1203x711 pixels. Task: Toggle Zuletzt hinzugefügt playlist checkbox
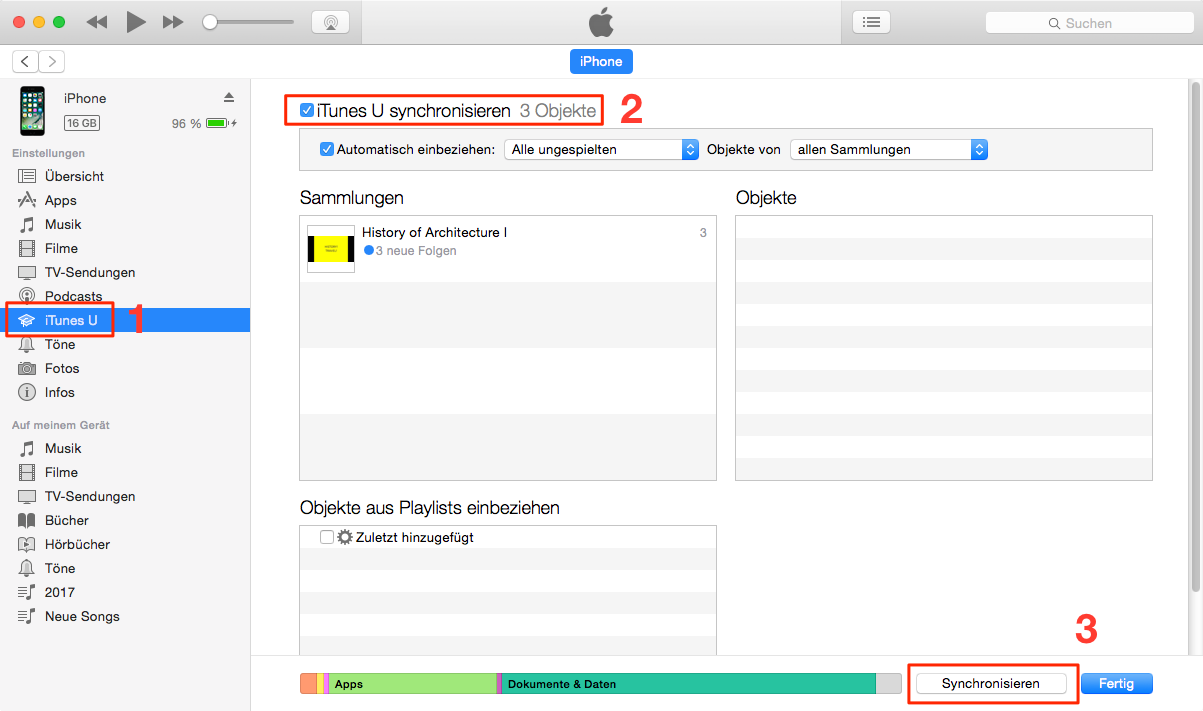pos(327,537)
